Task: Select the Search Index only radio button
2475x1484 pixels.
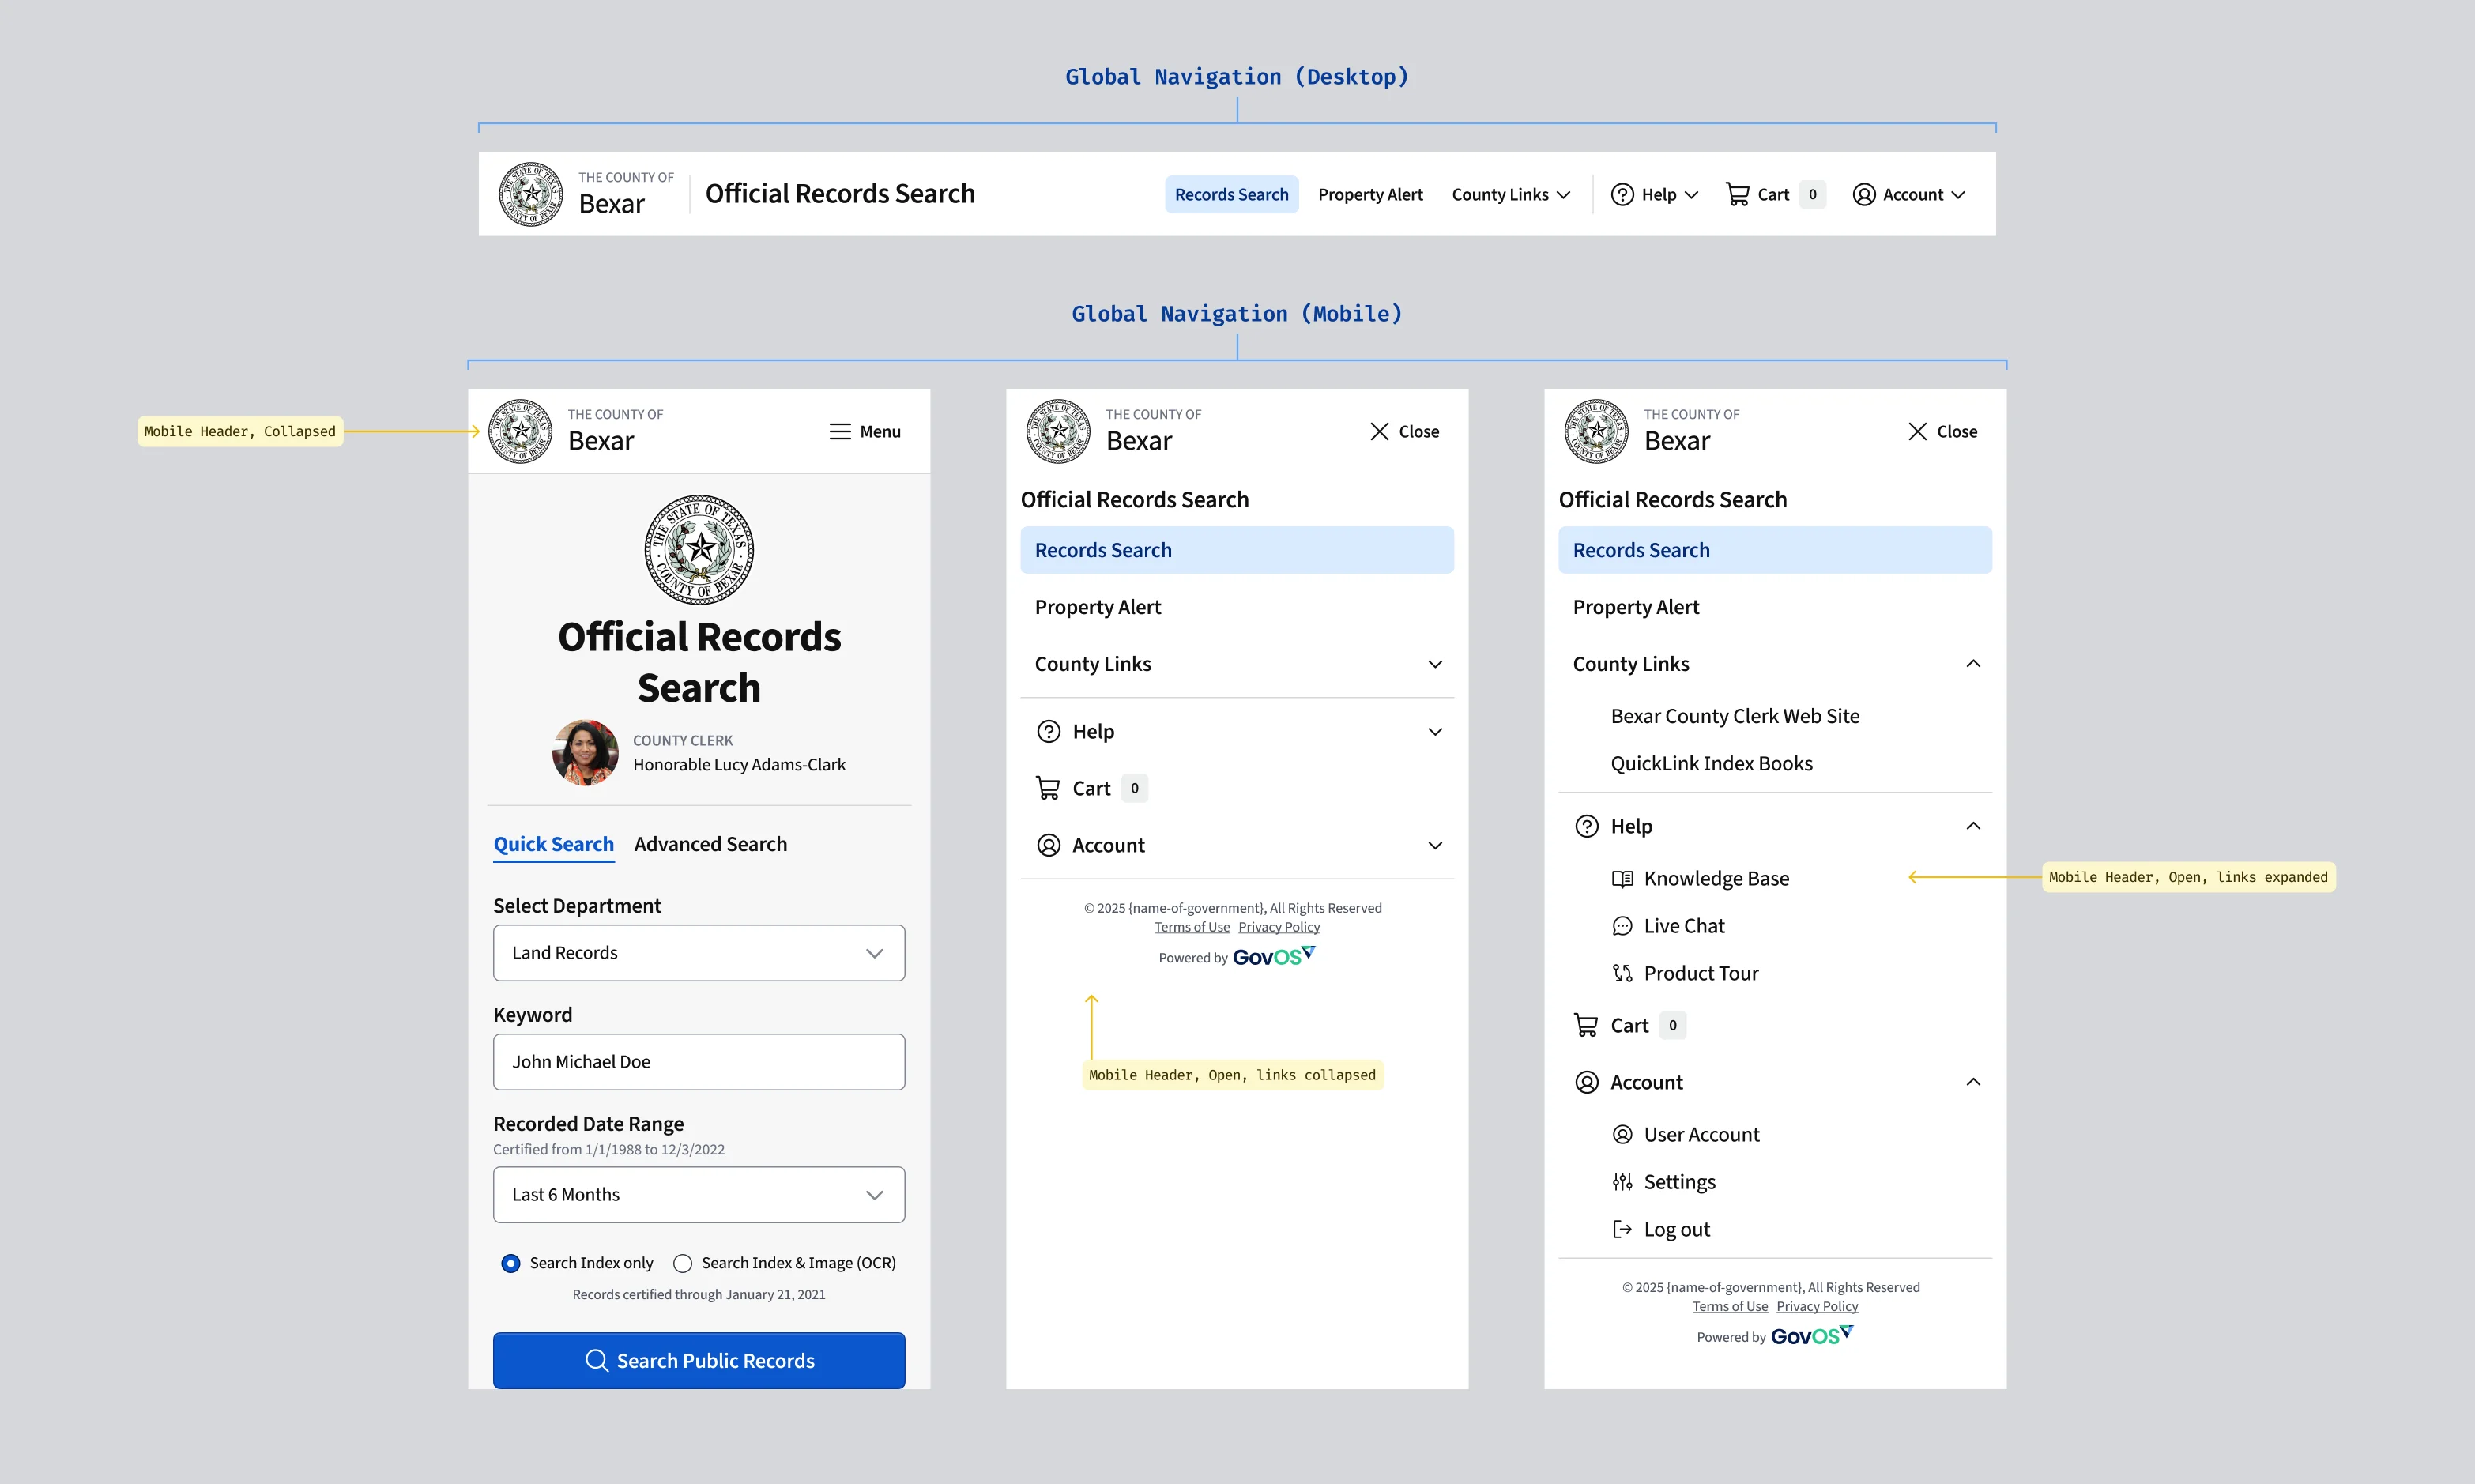Action: click(511, 1262)
